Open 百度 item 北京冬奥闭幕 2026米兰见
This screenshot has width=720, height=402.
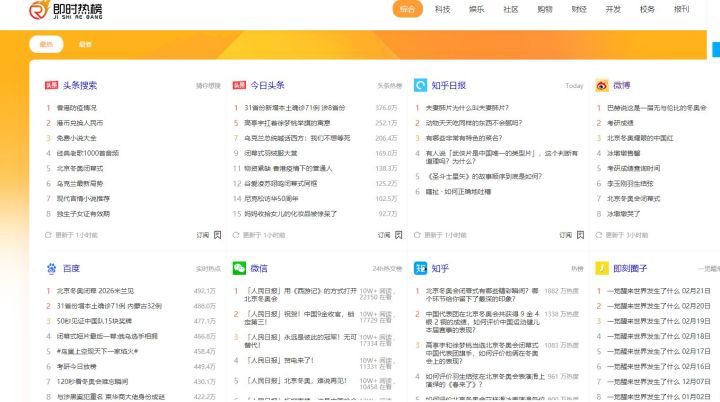click(x=95, y=291)
